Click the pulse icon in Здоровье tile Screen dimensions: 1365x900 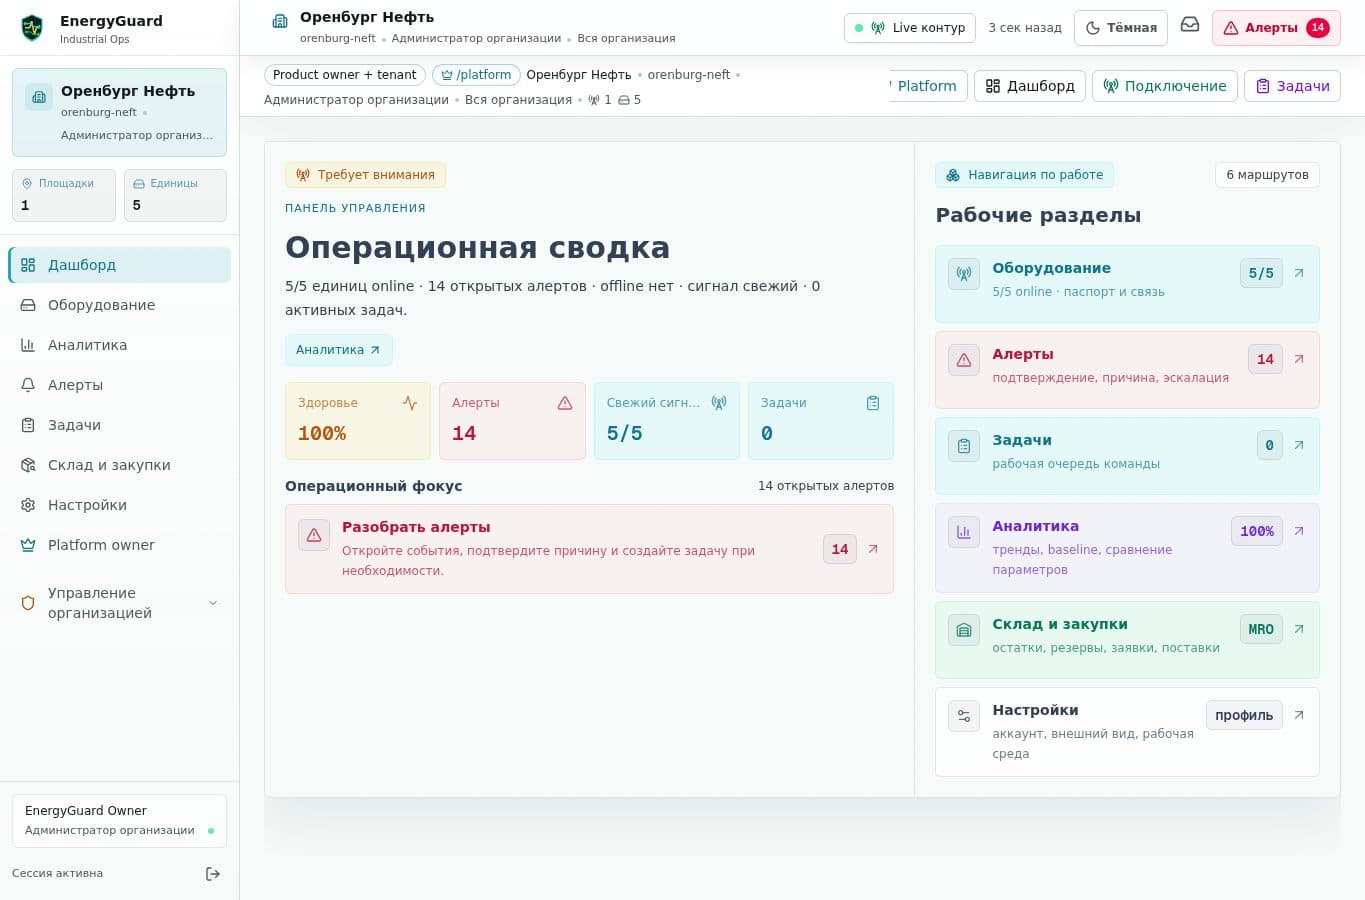[410, 403]
